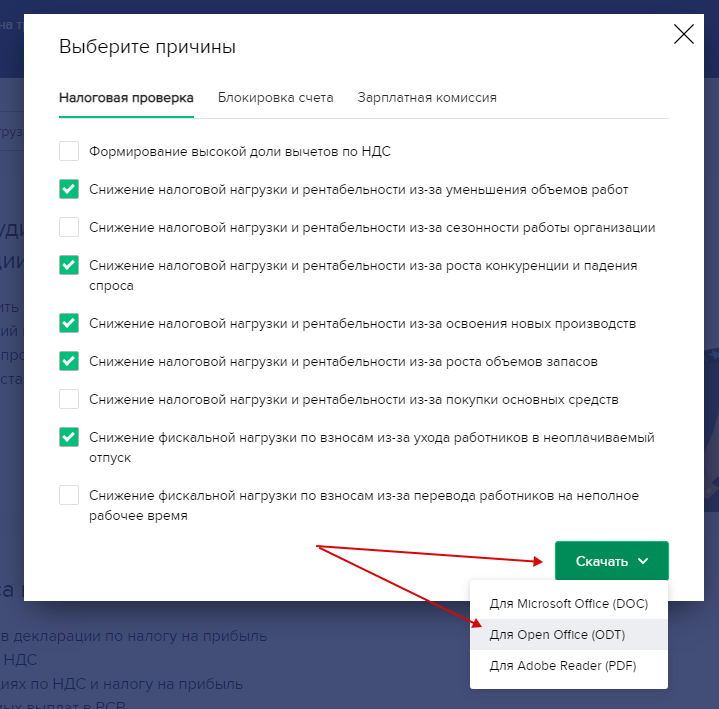The image size is (719, 709).
Task: Collapse the menu via Скачать chevron arrow
Action: point(643,562)
